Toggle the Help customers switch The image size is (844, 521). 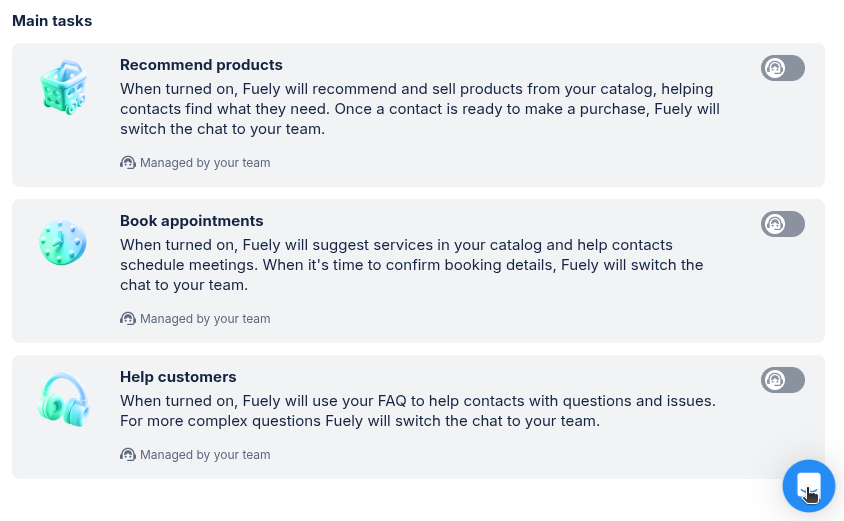click(782, 380)
